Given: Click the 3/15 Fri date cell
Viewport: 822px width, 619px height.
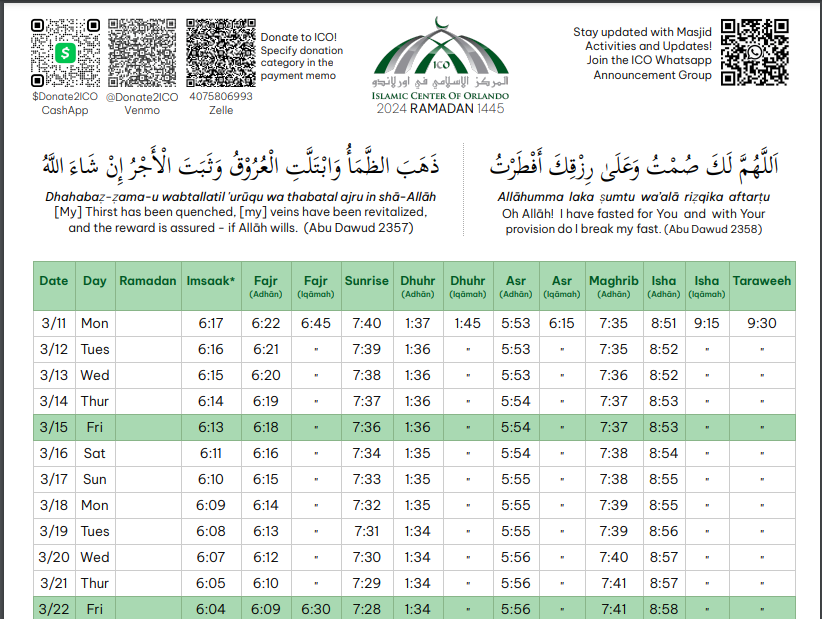Looking at the screenshot, I should pyautogui.click(x=54, y=428).
